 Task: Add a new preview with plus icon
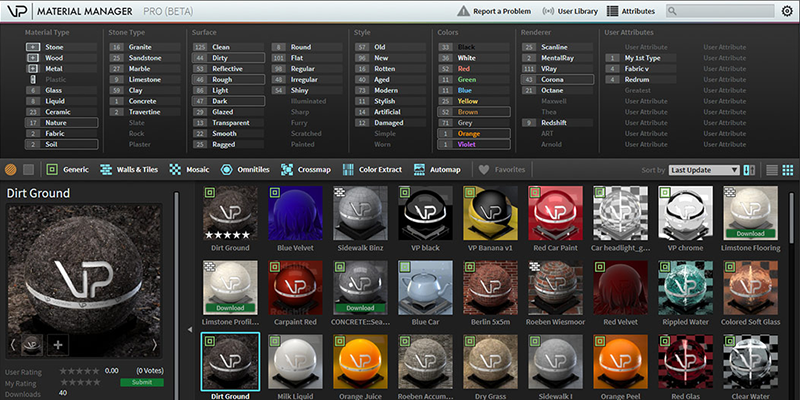(x=58, y=345)
